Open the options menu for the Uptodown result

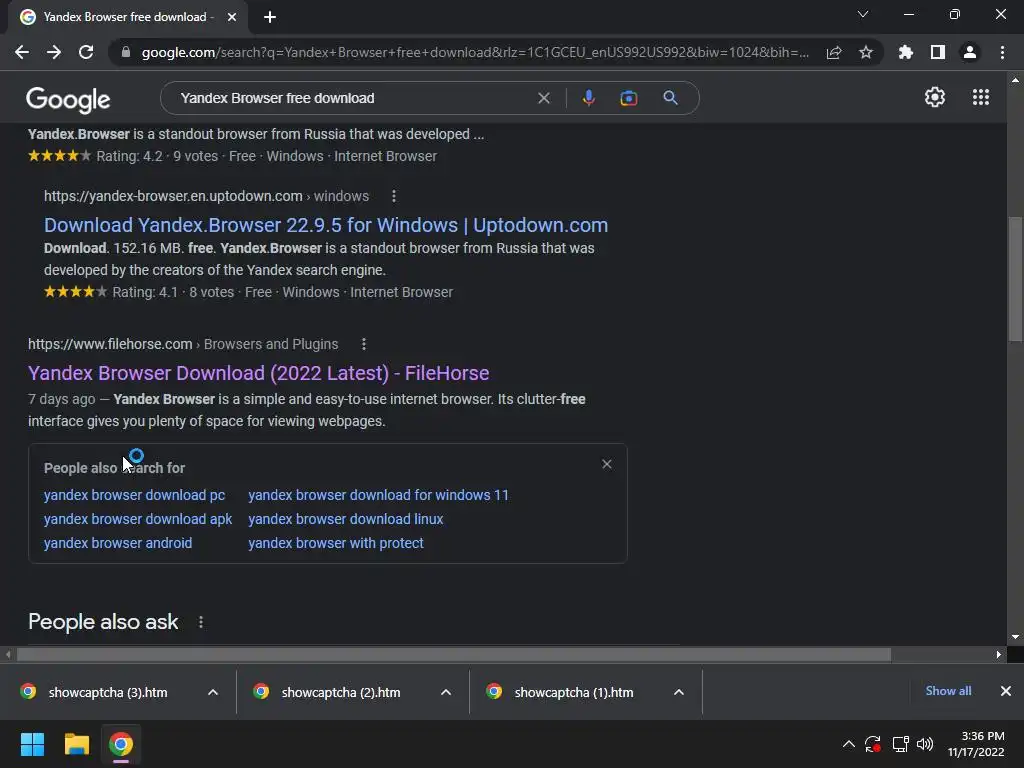point(393,196)
